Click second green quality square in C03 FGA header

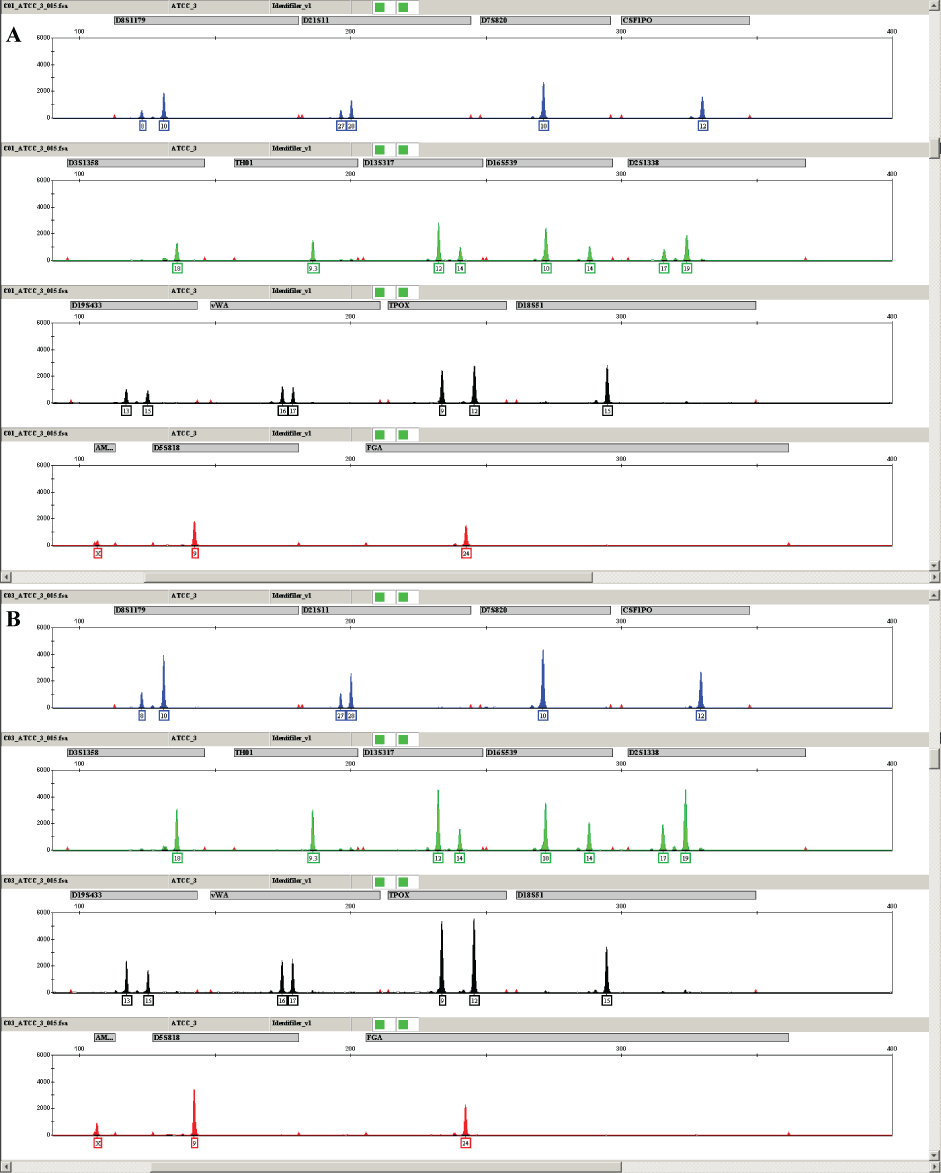[404, 1024]
